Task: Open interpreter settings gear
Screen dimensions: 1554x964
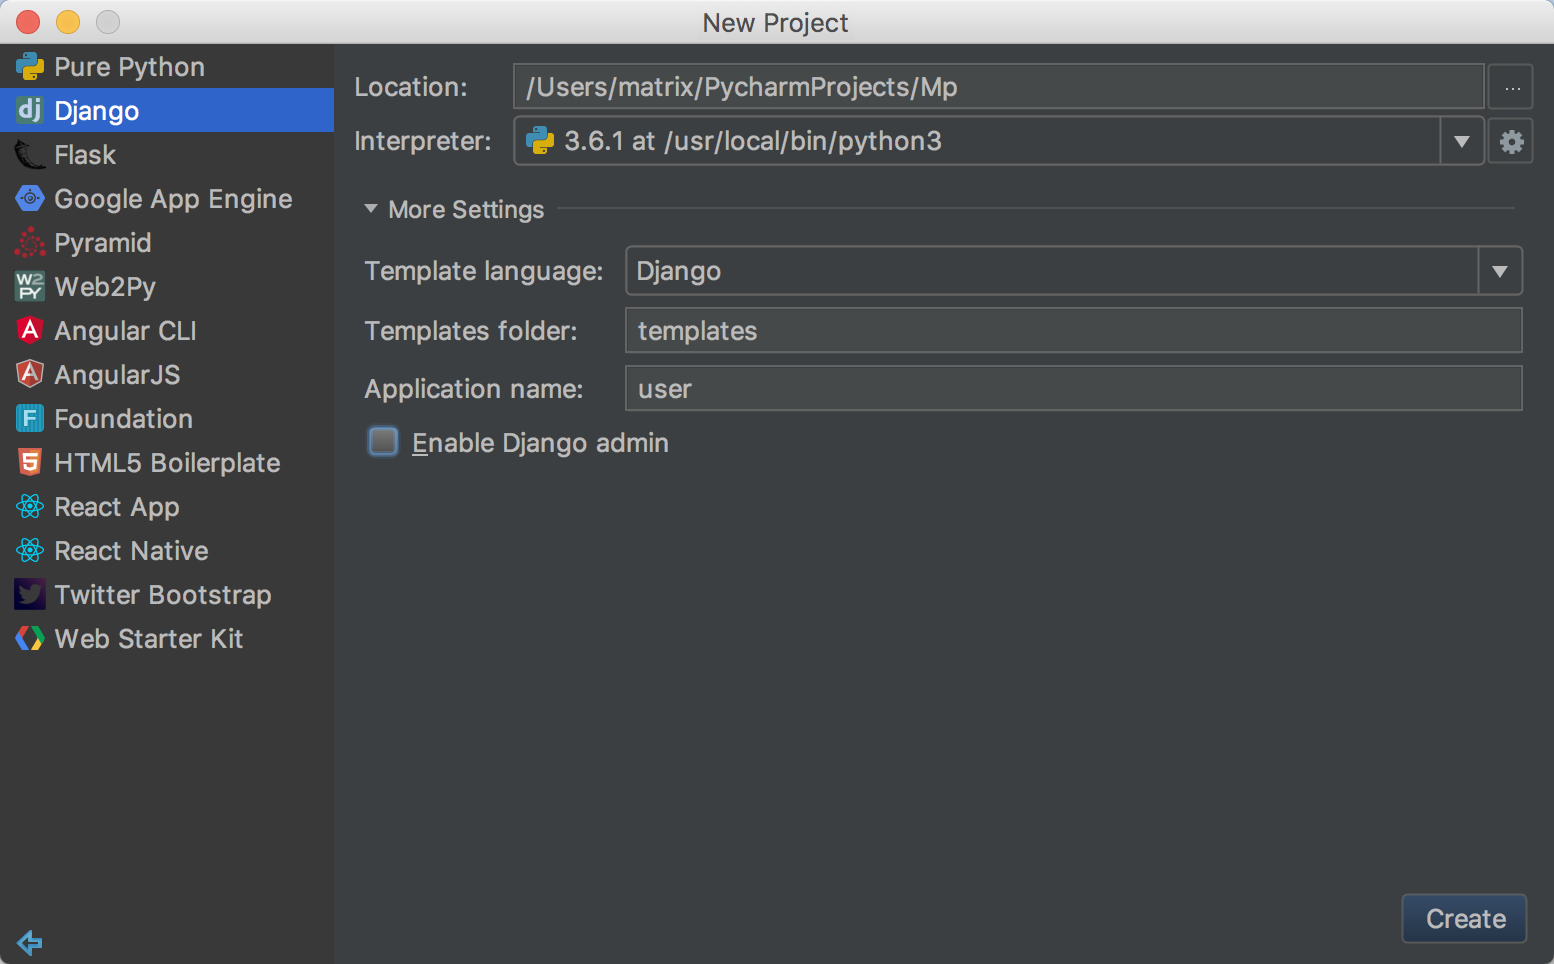Action: pyautogui.click(x=1511, y=141)
